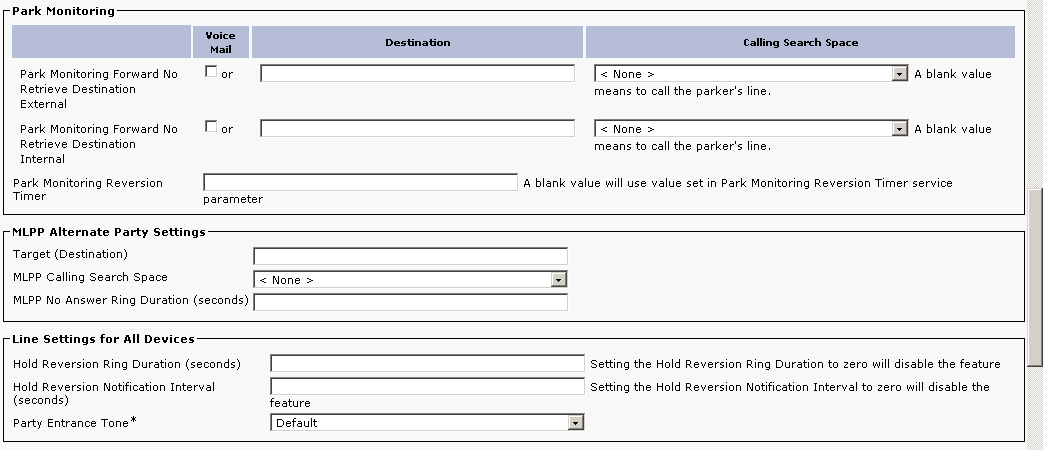Enable Voice Mail for Forward No Retrieve Internal

tap(211, 127)
